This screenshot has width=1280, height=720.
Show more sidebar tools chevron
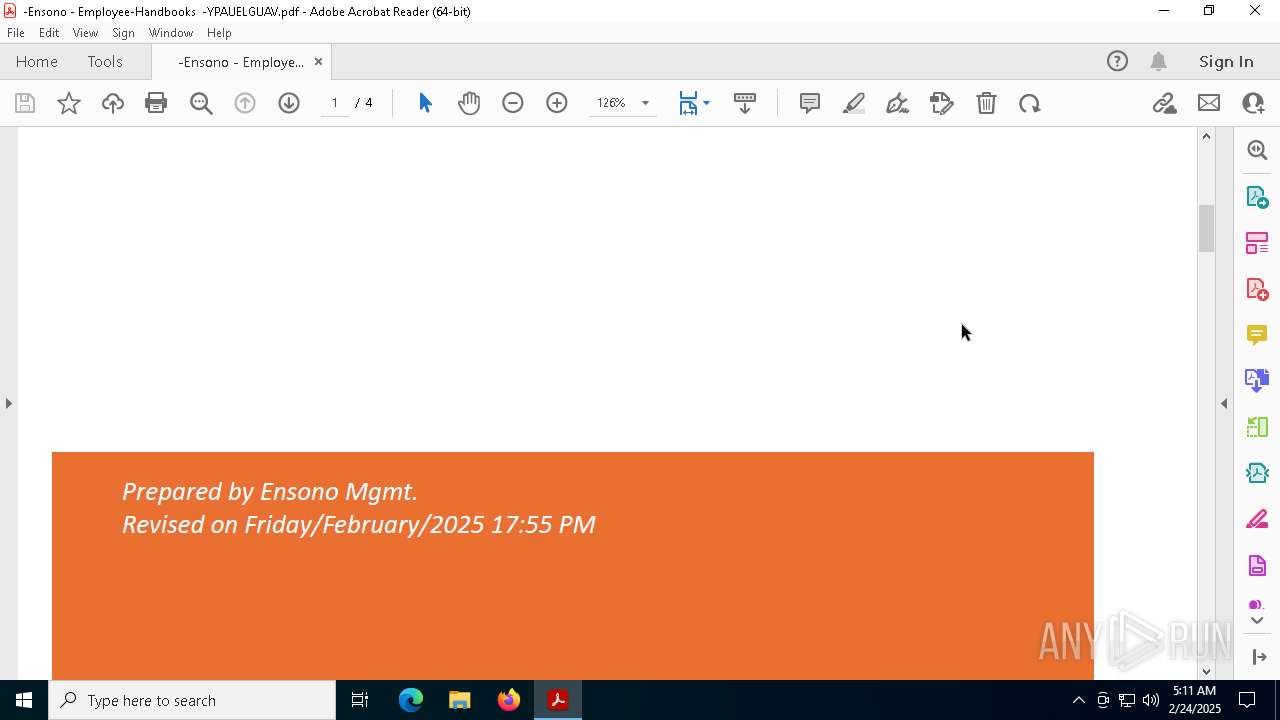pyautogui.click(x=1257, y=621)
